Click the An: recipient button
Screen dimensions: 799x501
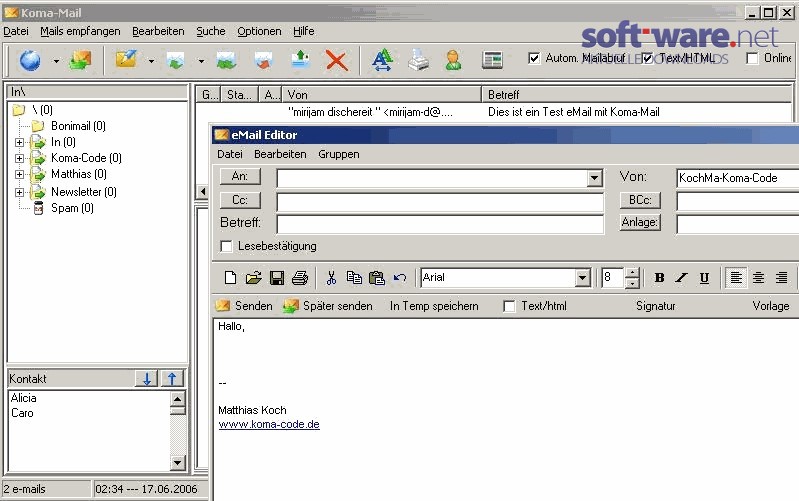point(240,176)
